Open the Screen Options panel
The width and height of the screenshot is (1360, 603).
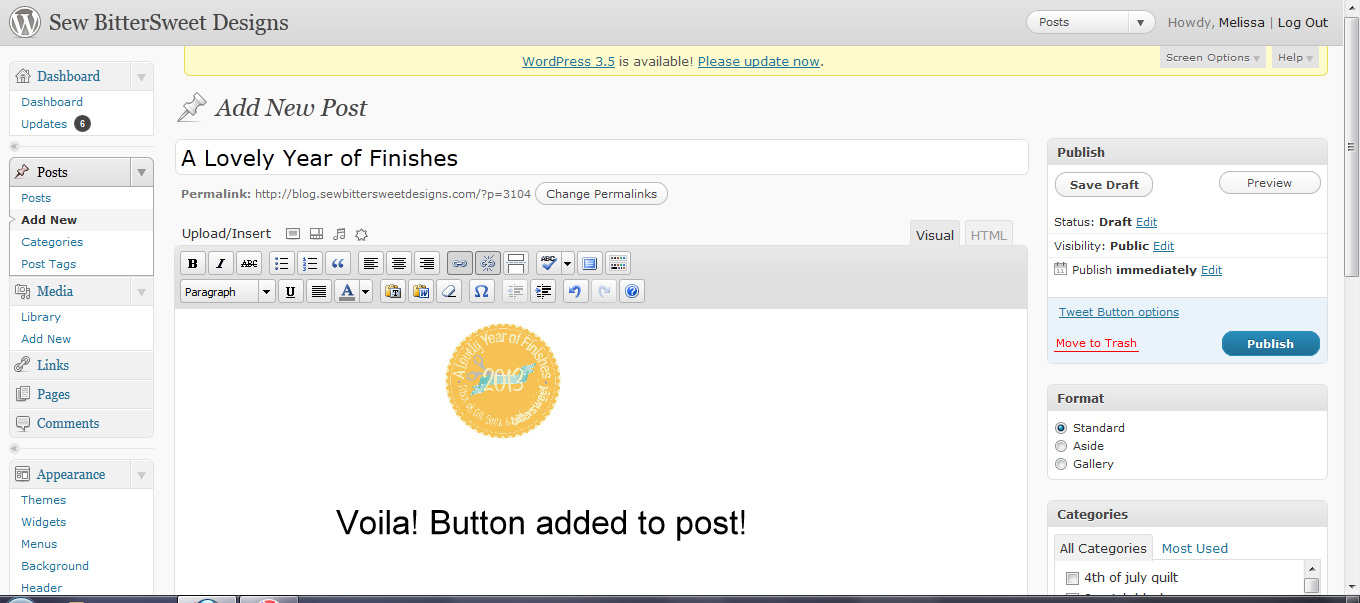[1213, 58]
